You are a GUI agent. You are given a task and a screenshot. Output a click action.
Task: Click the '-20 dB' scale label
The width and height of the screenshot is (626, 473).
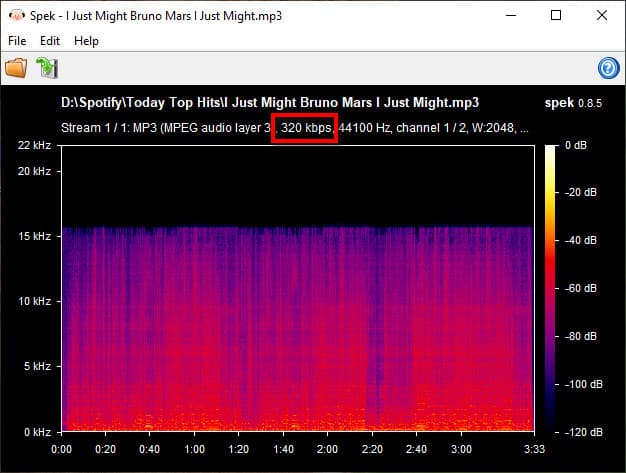[x=580, y=192]
